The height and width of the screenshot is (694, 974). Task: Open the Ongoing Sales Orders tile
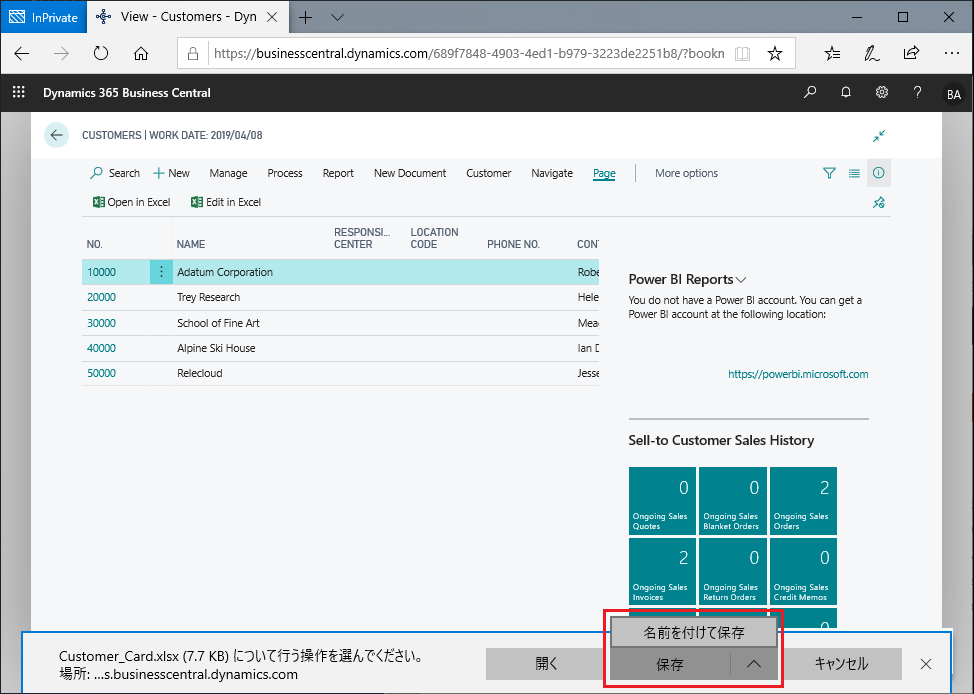coord(803,501)
